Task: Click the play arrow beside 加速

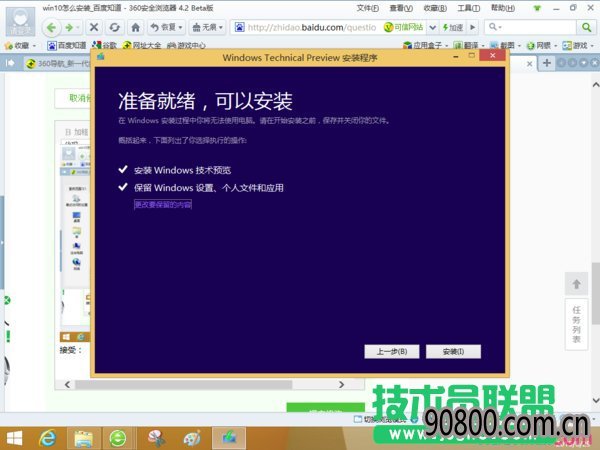Action: coord(473,27)
